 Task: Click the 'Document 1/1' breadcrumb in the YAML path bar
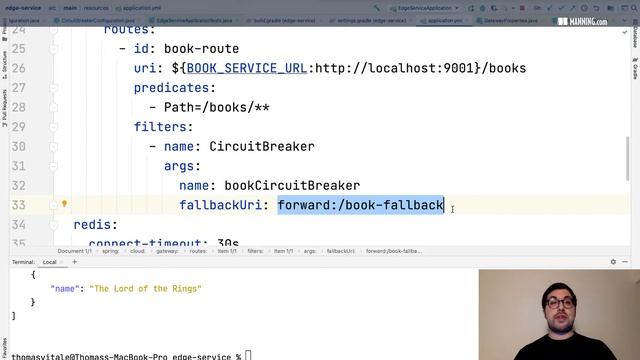point(75,251)
